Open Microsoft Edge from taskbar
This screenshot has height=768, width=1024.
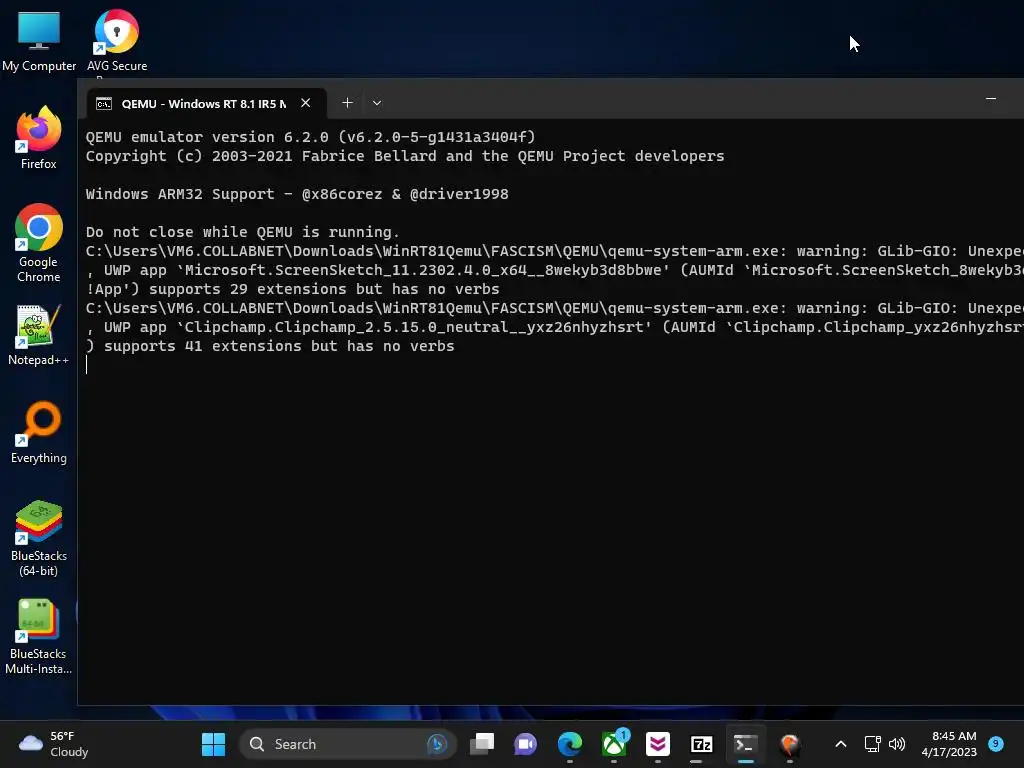pos(569,744)
